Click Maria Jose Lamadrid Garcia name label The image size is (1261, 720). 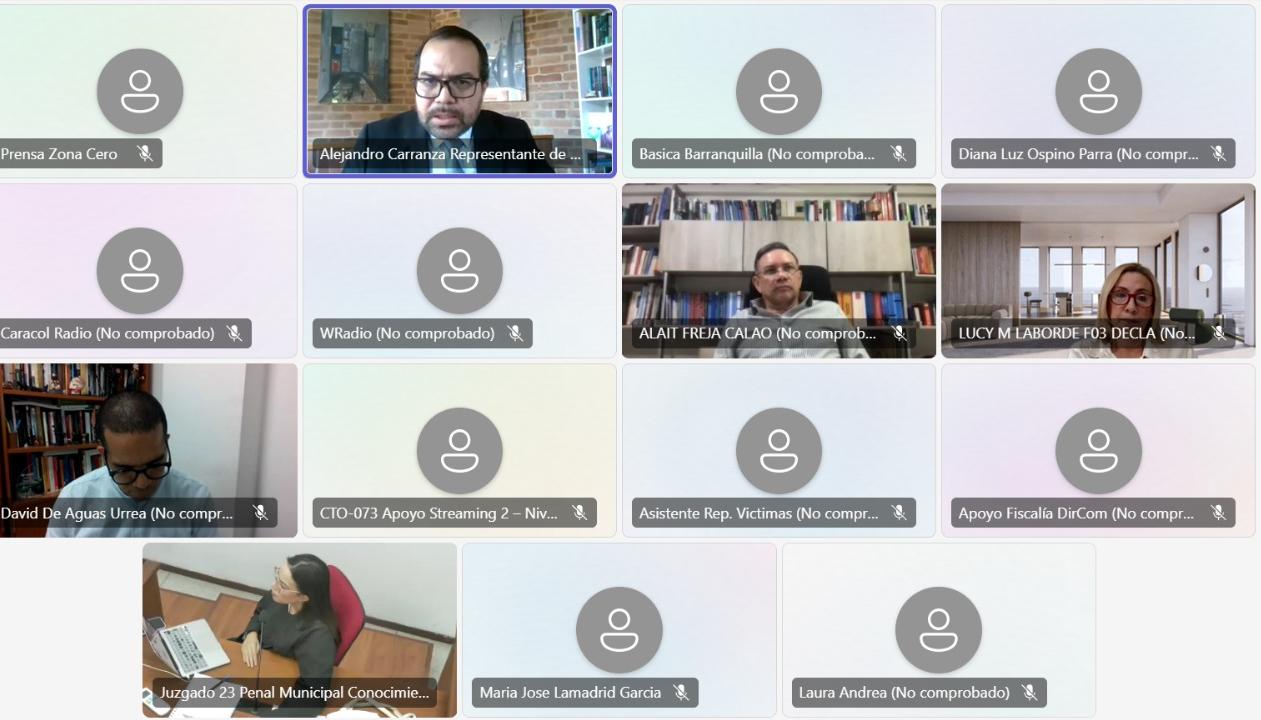(570, 692)
